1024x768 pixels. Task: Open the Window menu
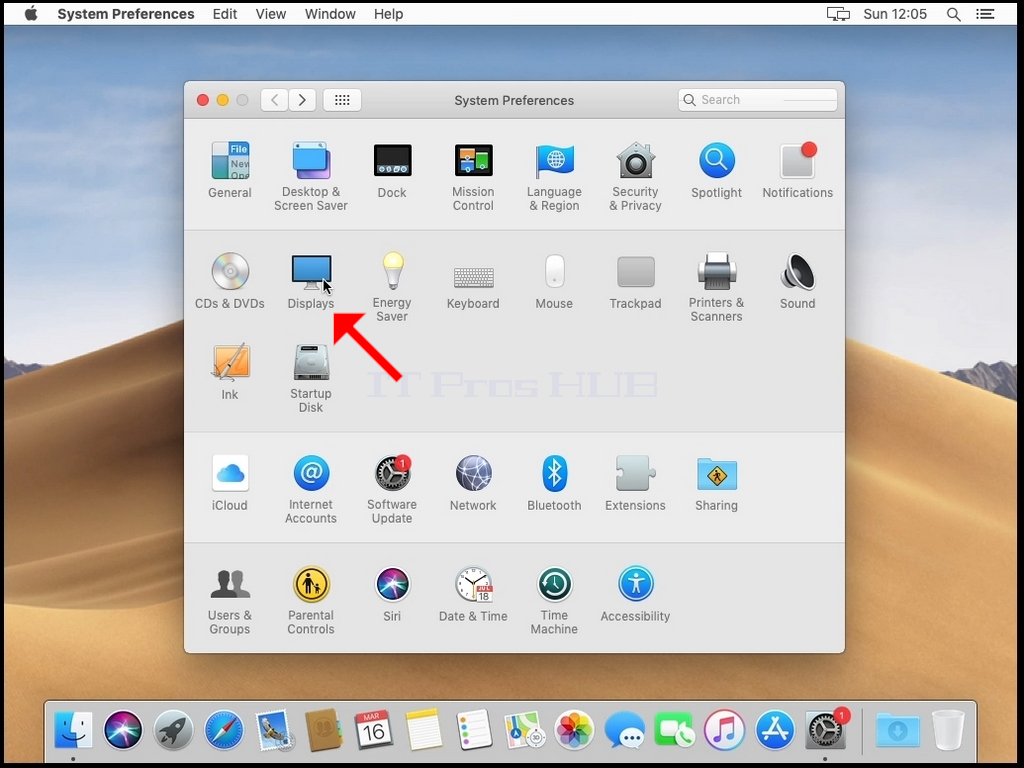click(330, 14)
